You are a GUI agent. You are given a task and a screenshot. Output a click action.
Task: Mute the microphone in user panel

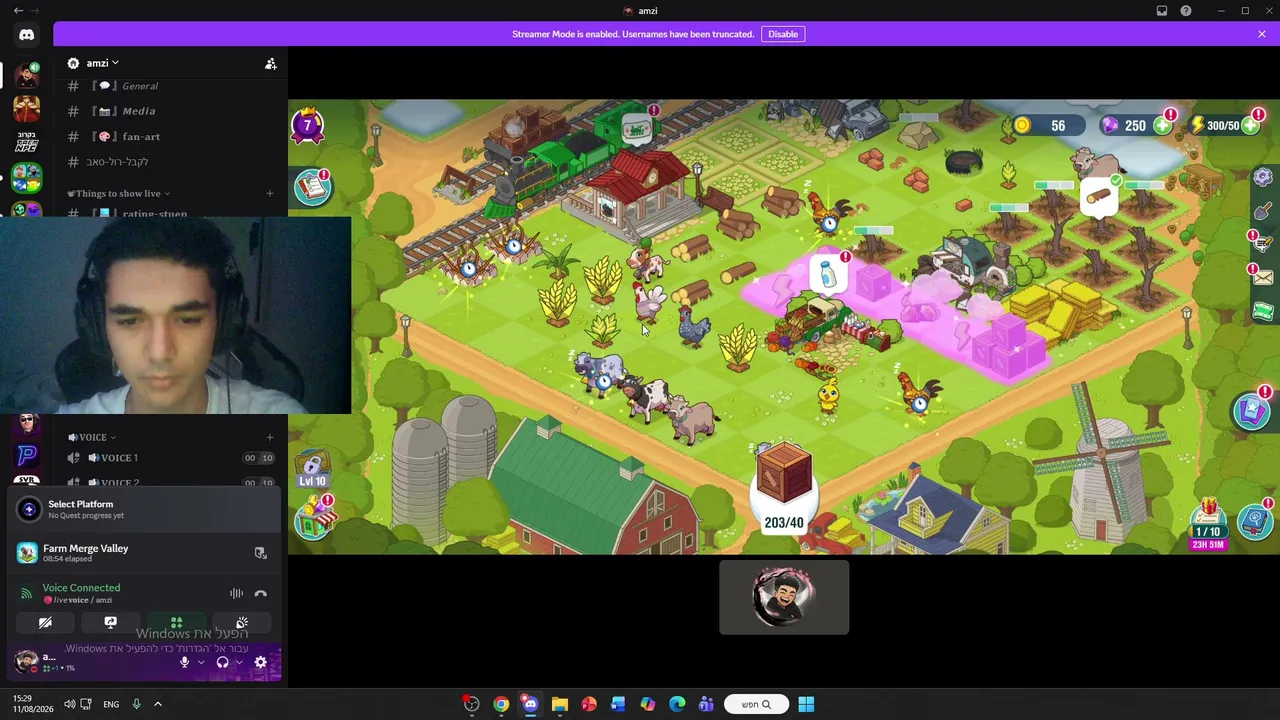point(184,662)
